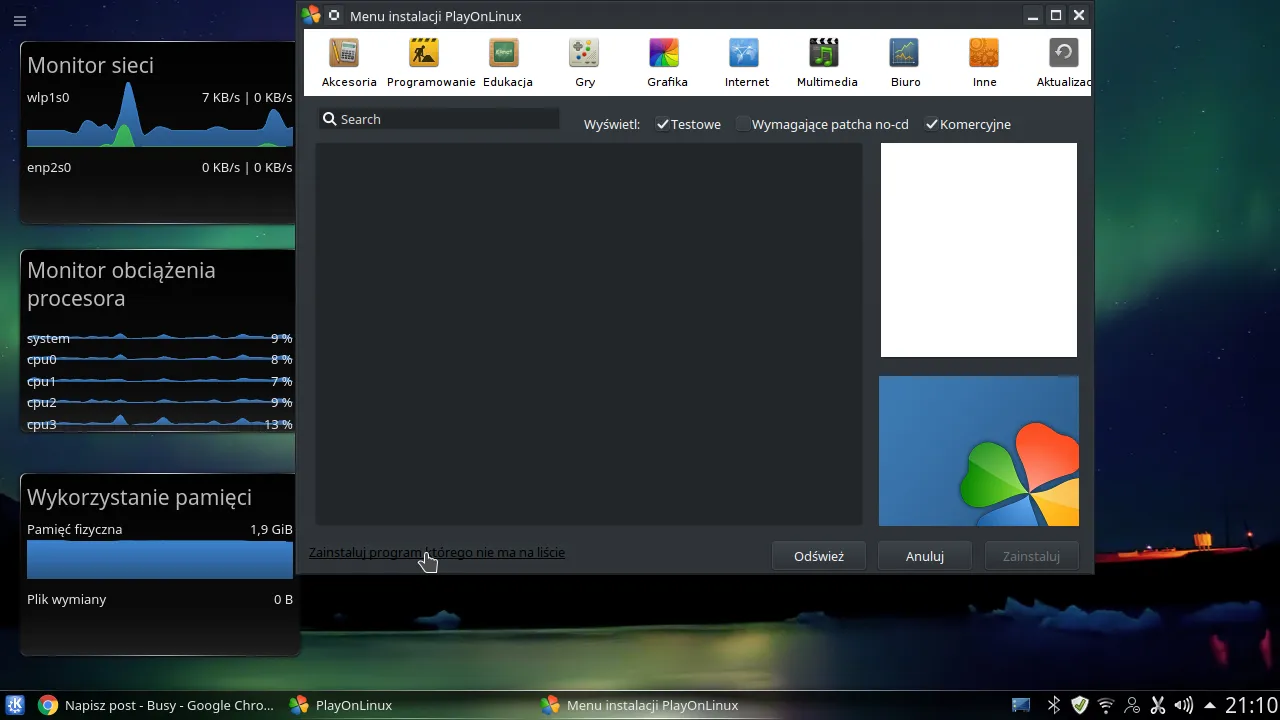Click Plik wymiany swap row
1280x720 pixels.
pos(160,599)
